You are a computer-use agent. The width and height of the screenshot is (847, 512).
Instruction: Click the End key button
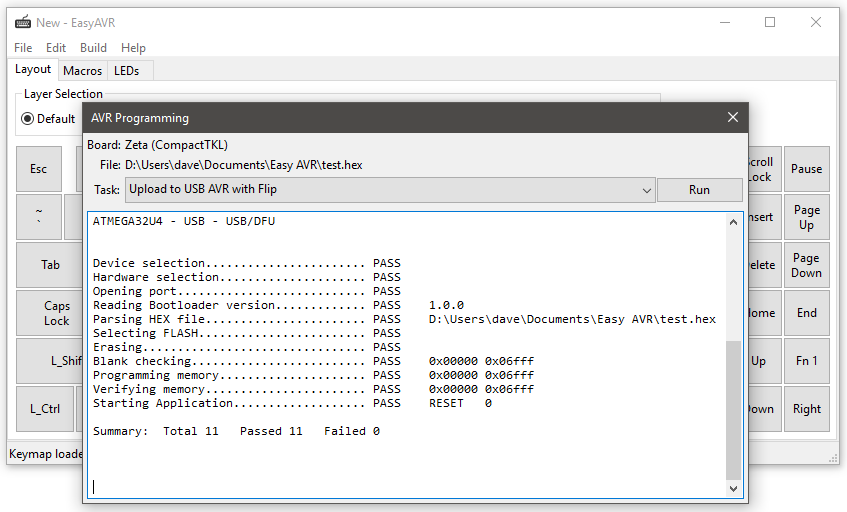click(806, 313)
